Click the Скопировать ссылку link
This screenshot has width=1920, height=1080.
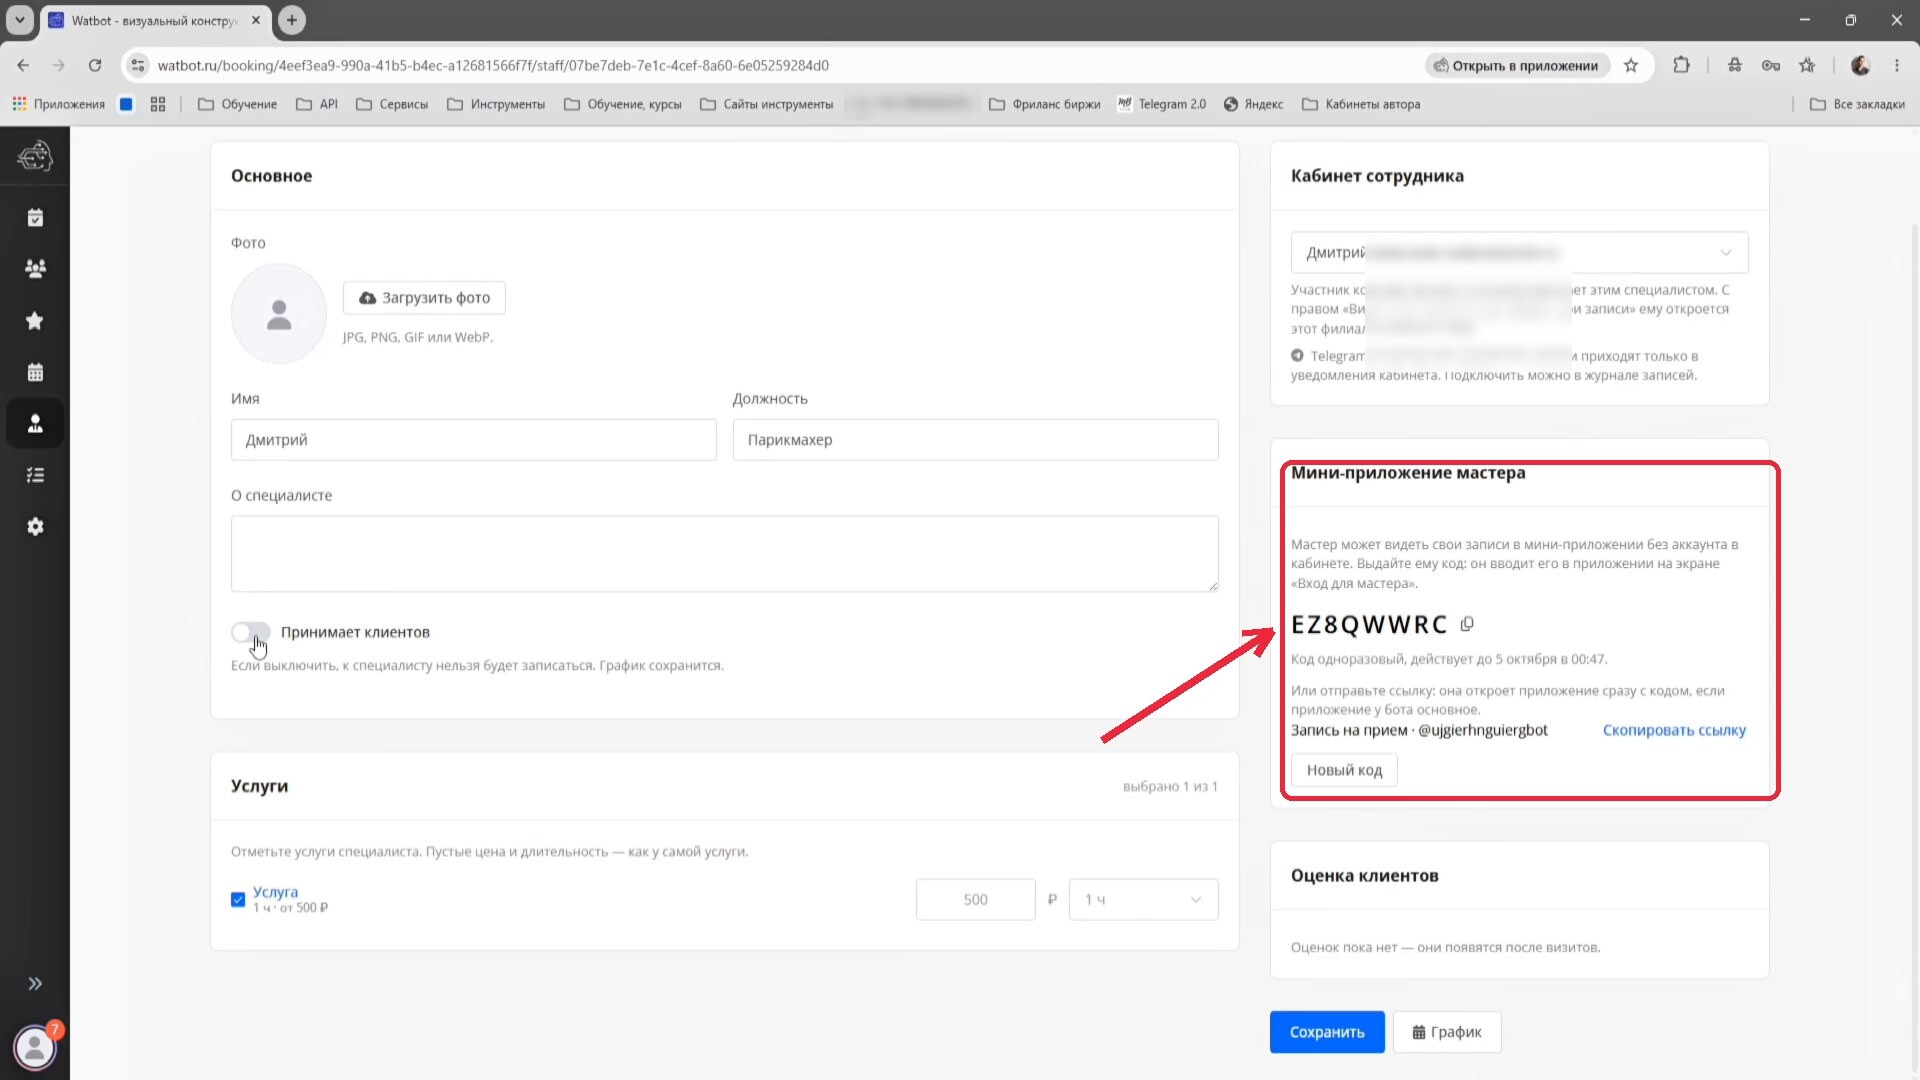point(1674,730)
